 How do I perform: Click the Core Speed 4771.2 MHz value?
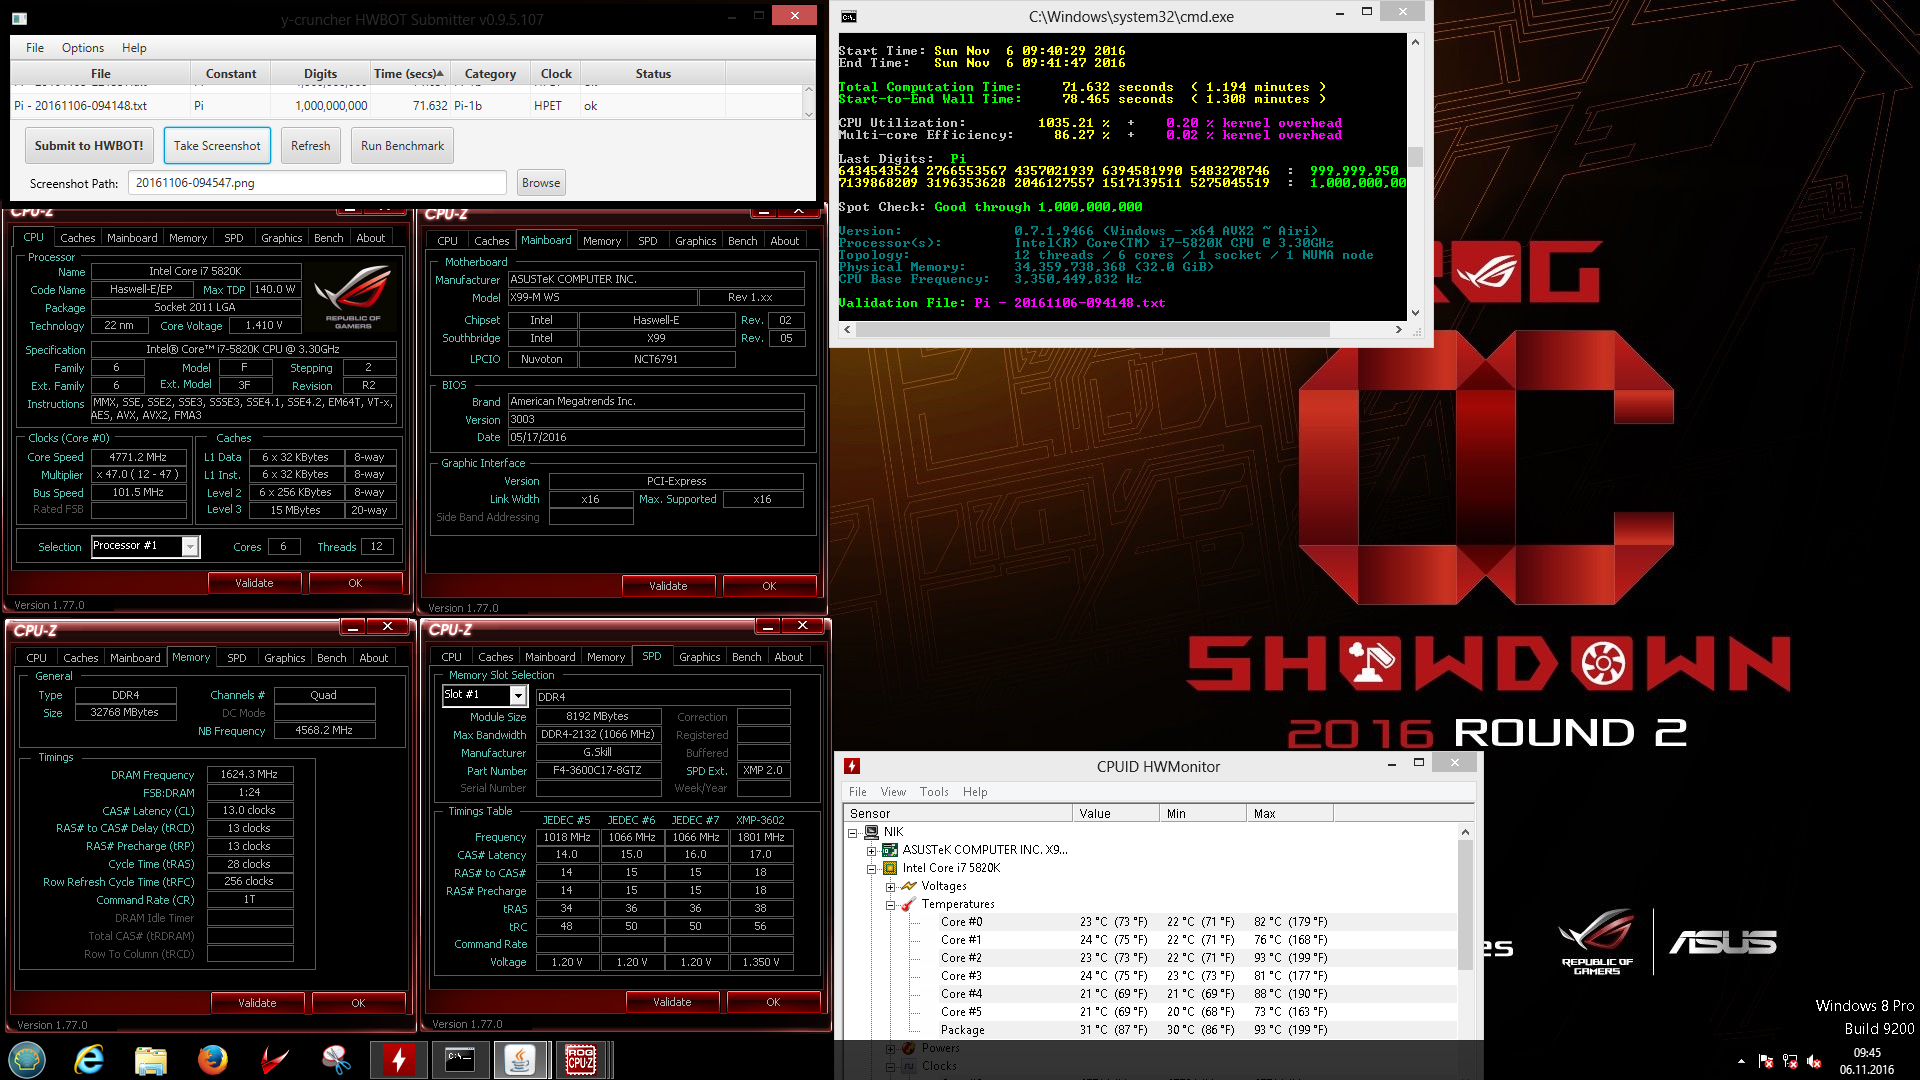138,457
